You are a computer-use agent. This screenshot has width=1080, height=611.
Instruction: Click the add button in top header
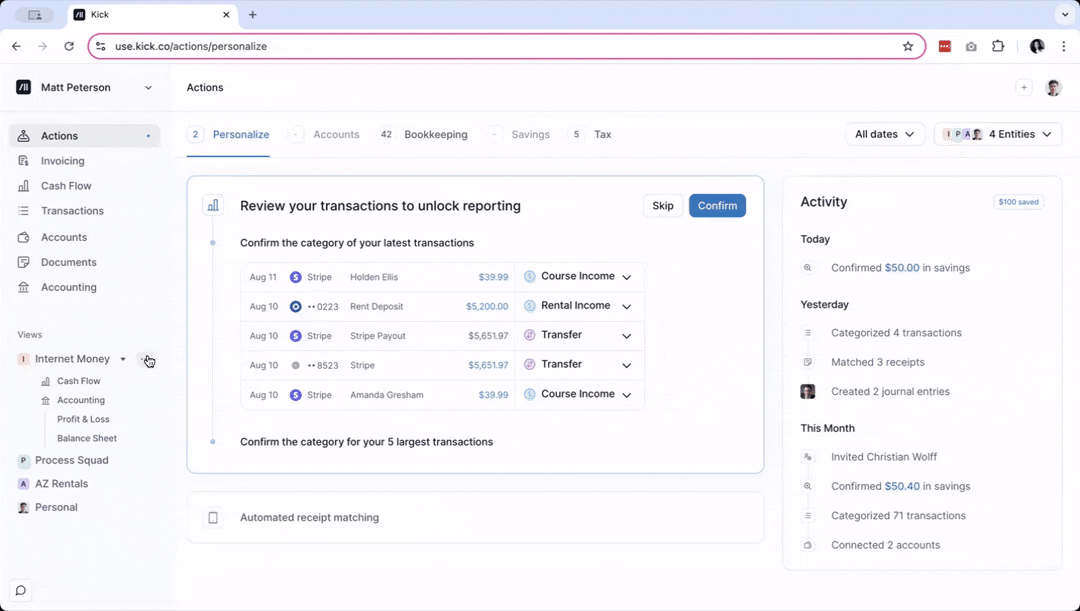1023,88
